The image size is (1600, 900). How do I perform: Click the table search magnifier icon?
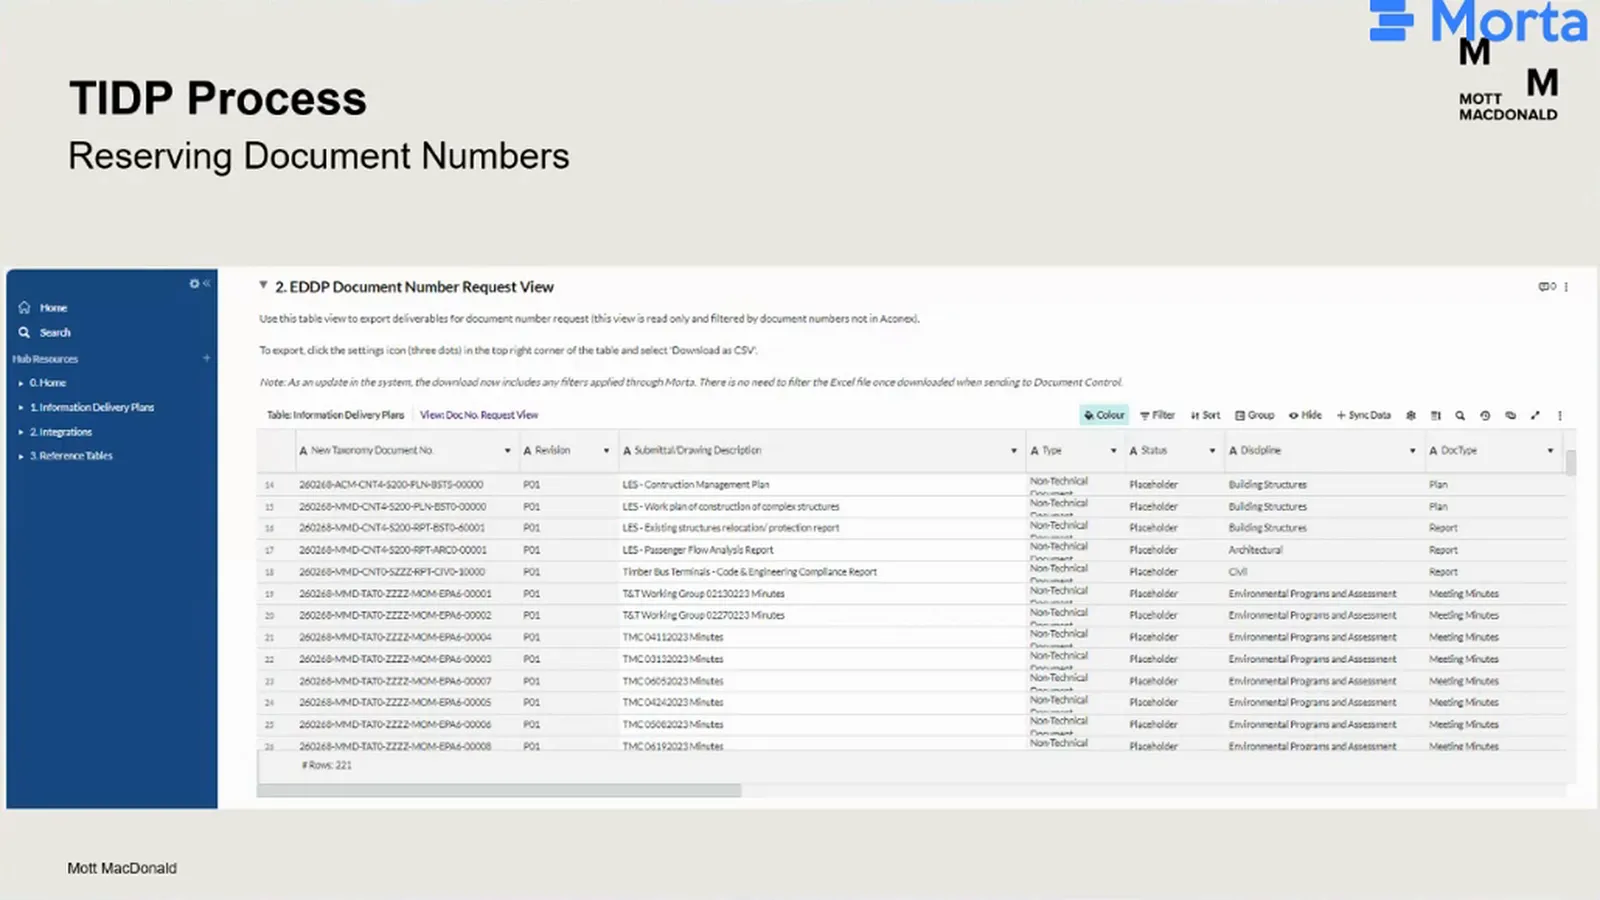pos(1460,415)
